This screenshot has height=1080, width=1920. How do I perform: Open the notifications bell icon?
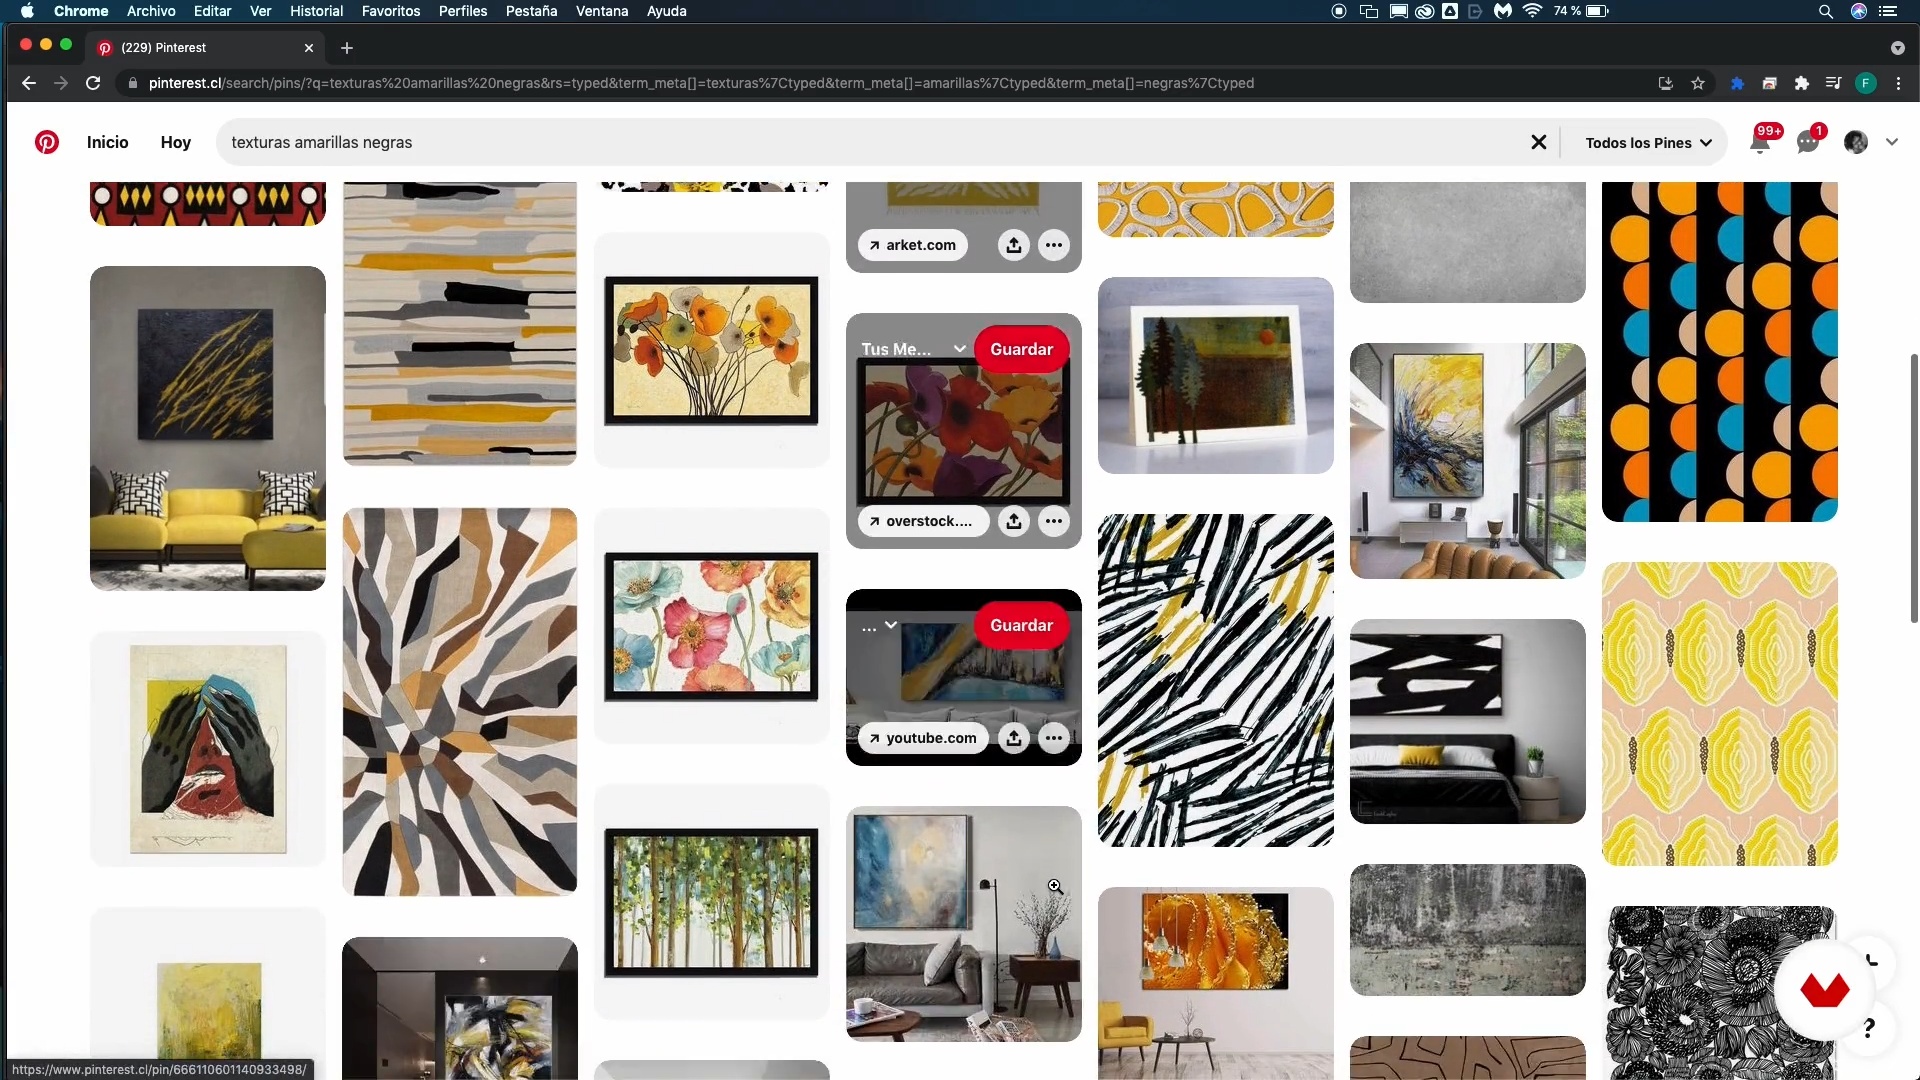(1760, 142)
